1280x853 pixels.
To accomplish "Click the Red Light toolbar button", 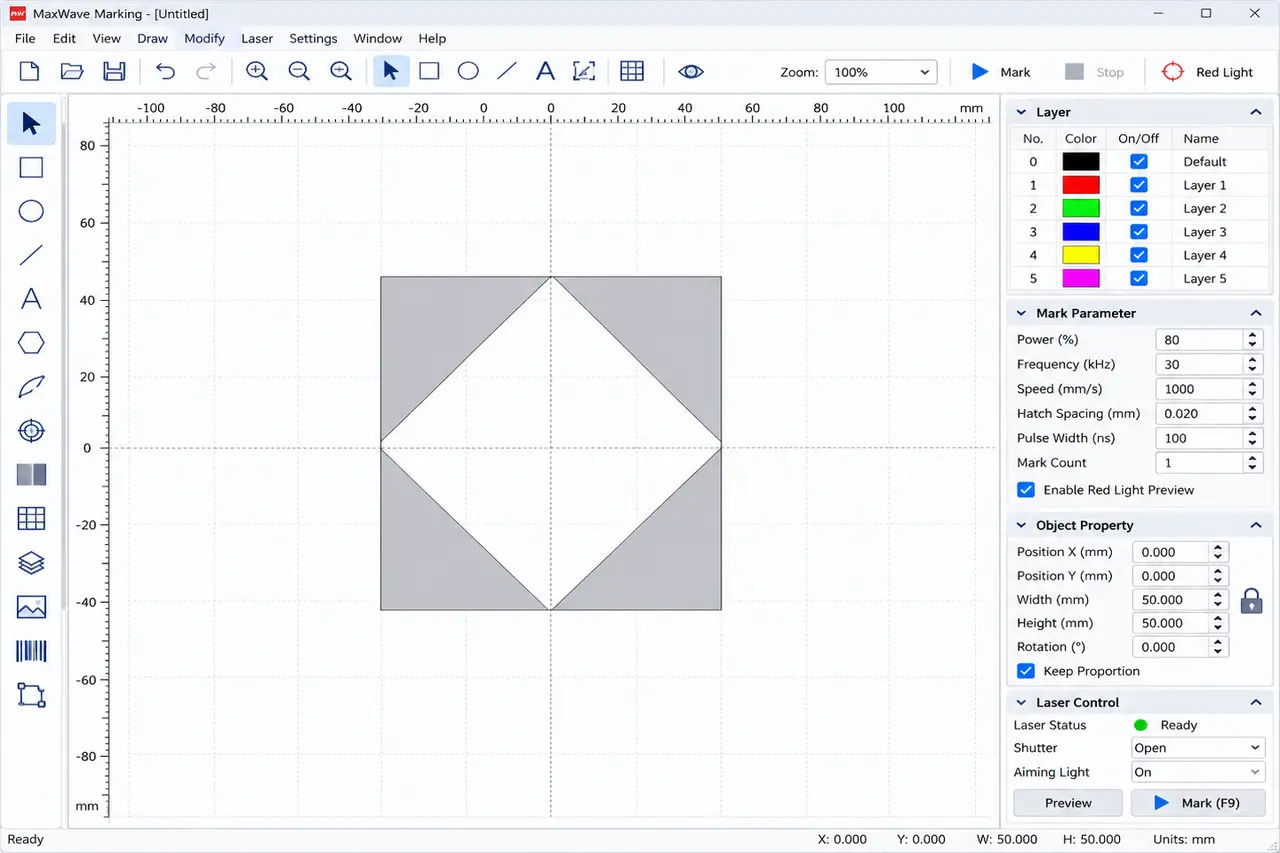I will coord(1207,72).
